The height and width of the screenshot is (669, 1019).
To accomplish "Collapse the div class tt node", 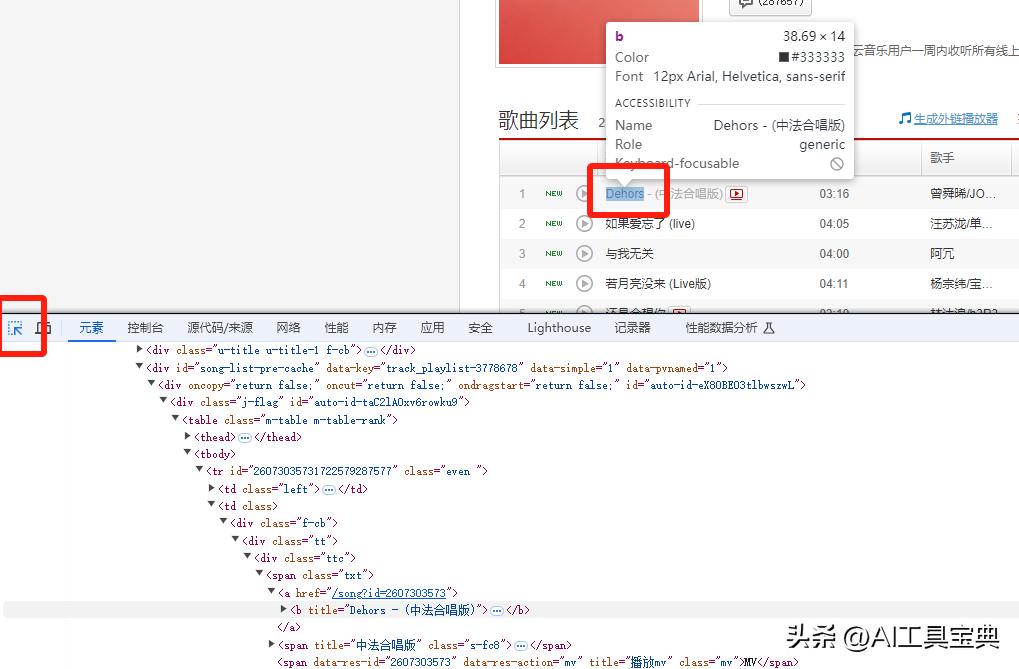I will coord(236,540).
